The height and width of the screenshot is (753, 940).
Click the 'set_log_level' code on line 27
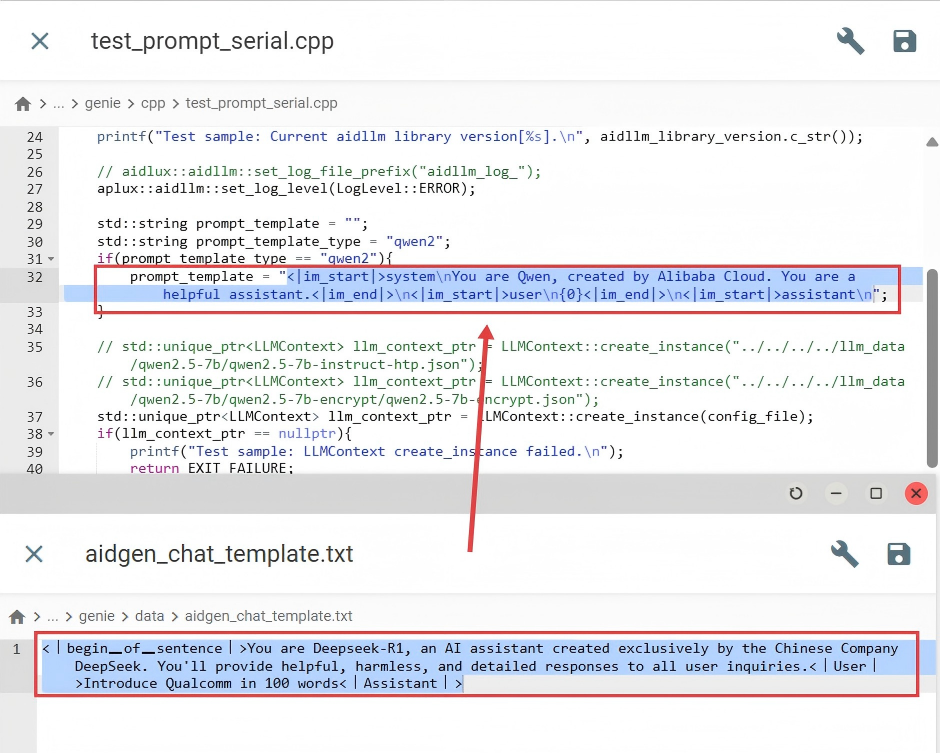click(275, 189)
